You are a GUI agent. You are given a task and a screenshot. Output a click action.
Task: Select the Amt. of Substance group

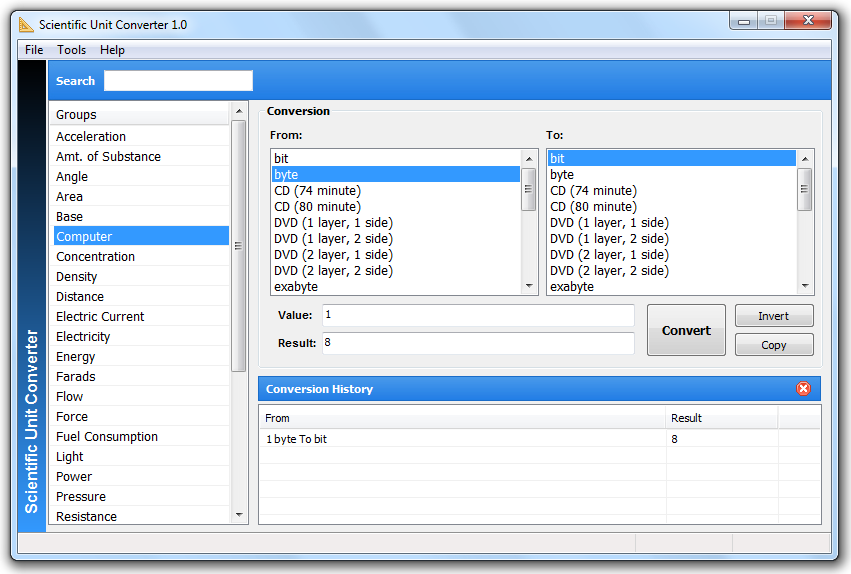click(141, 156)
